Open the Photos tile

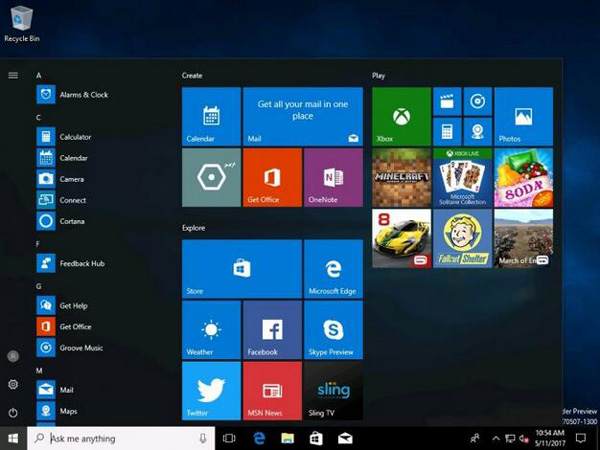(x=523, y=116)
